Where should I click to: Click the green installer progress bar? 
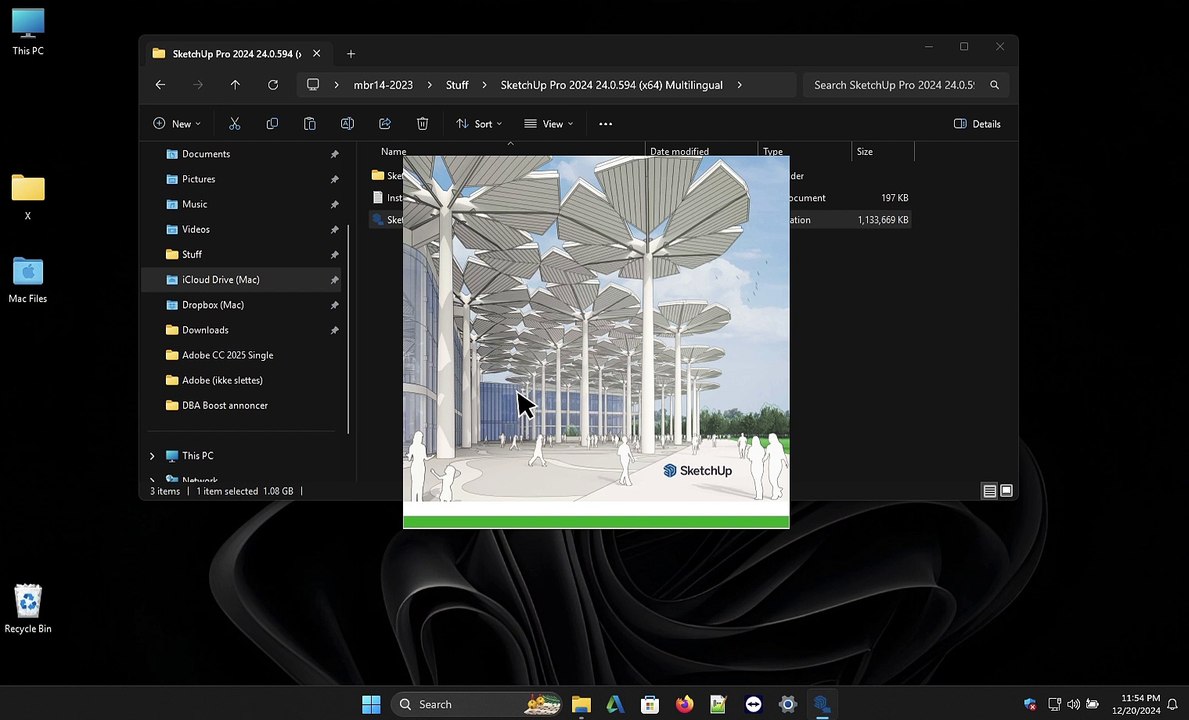(x=596, y=521)
